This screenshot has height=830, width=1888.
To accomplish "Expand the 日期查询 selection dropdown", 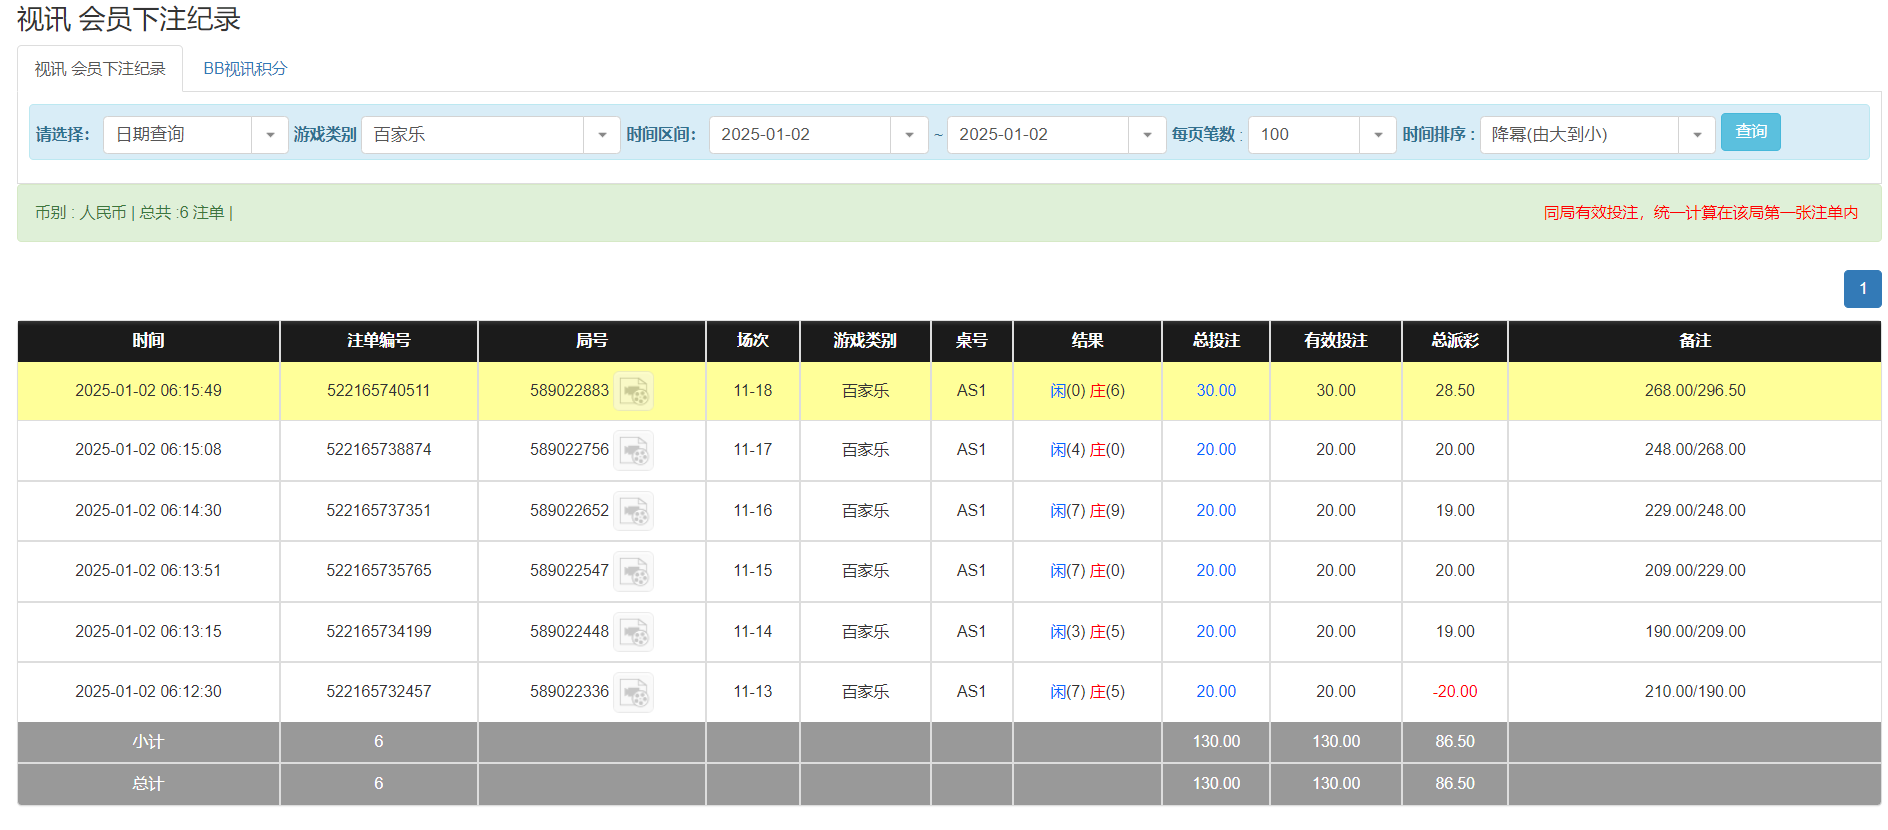I will coord(269,135).
